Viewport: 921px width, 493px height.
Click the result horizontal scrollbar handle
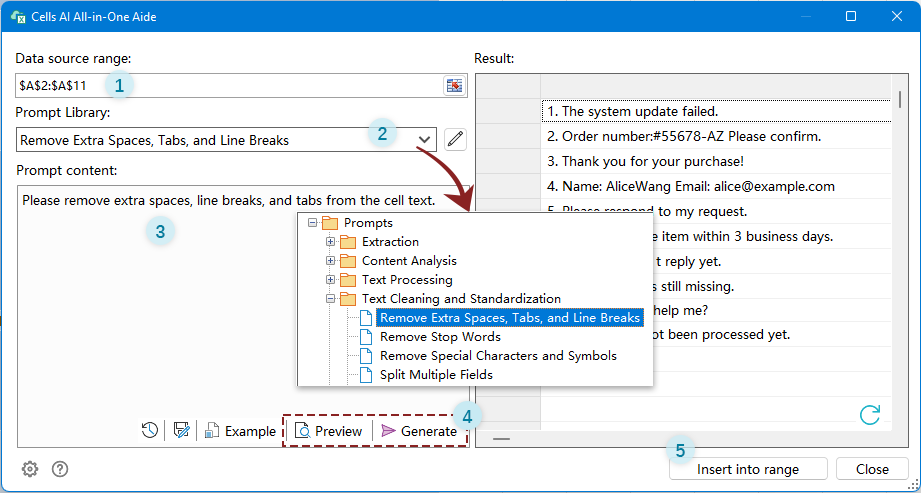tap(501, 439)
